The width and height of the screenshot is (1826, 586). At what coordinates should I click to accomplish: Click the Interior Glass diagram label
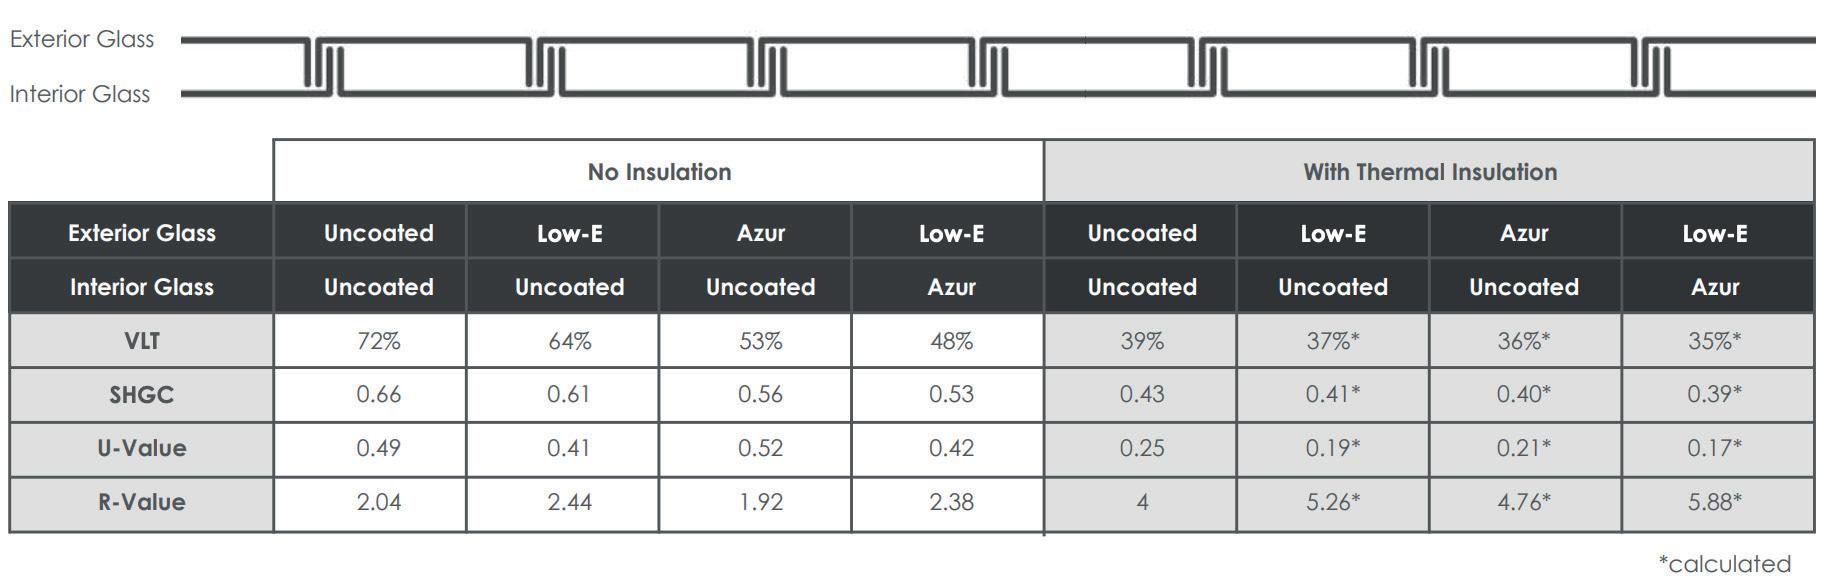click(x=80, y=94)
